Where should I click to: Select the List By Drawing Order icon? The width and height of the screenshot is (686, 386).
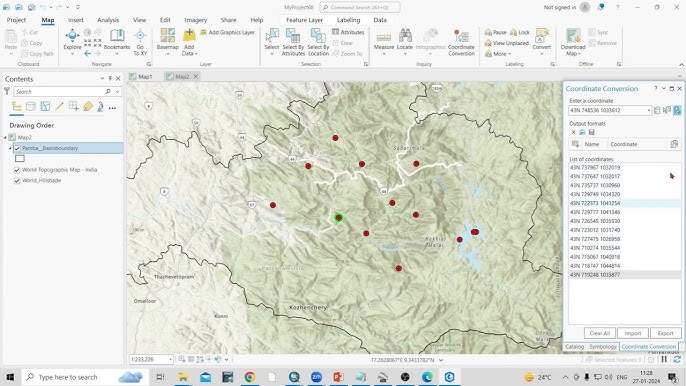tap(17, 106)
